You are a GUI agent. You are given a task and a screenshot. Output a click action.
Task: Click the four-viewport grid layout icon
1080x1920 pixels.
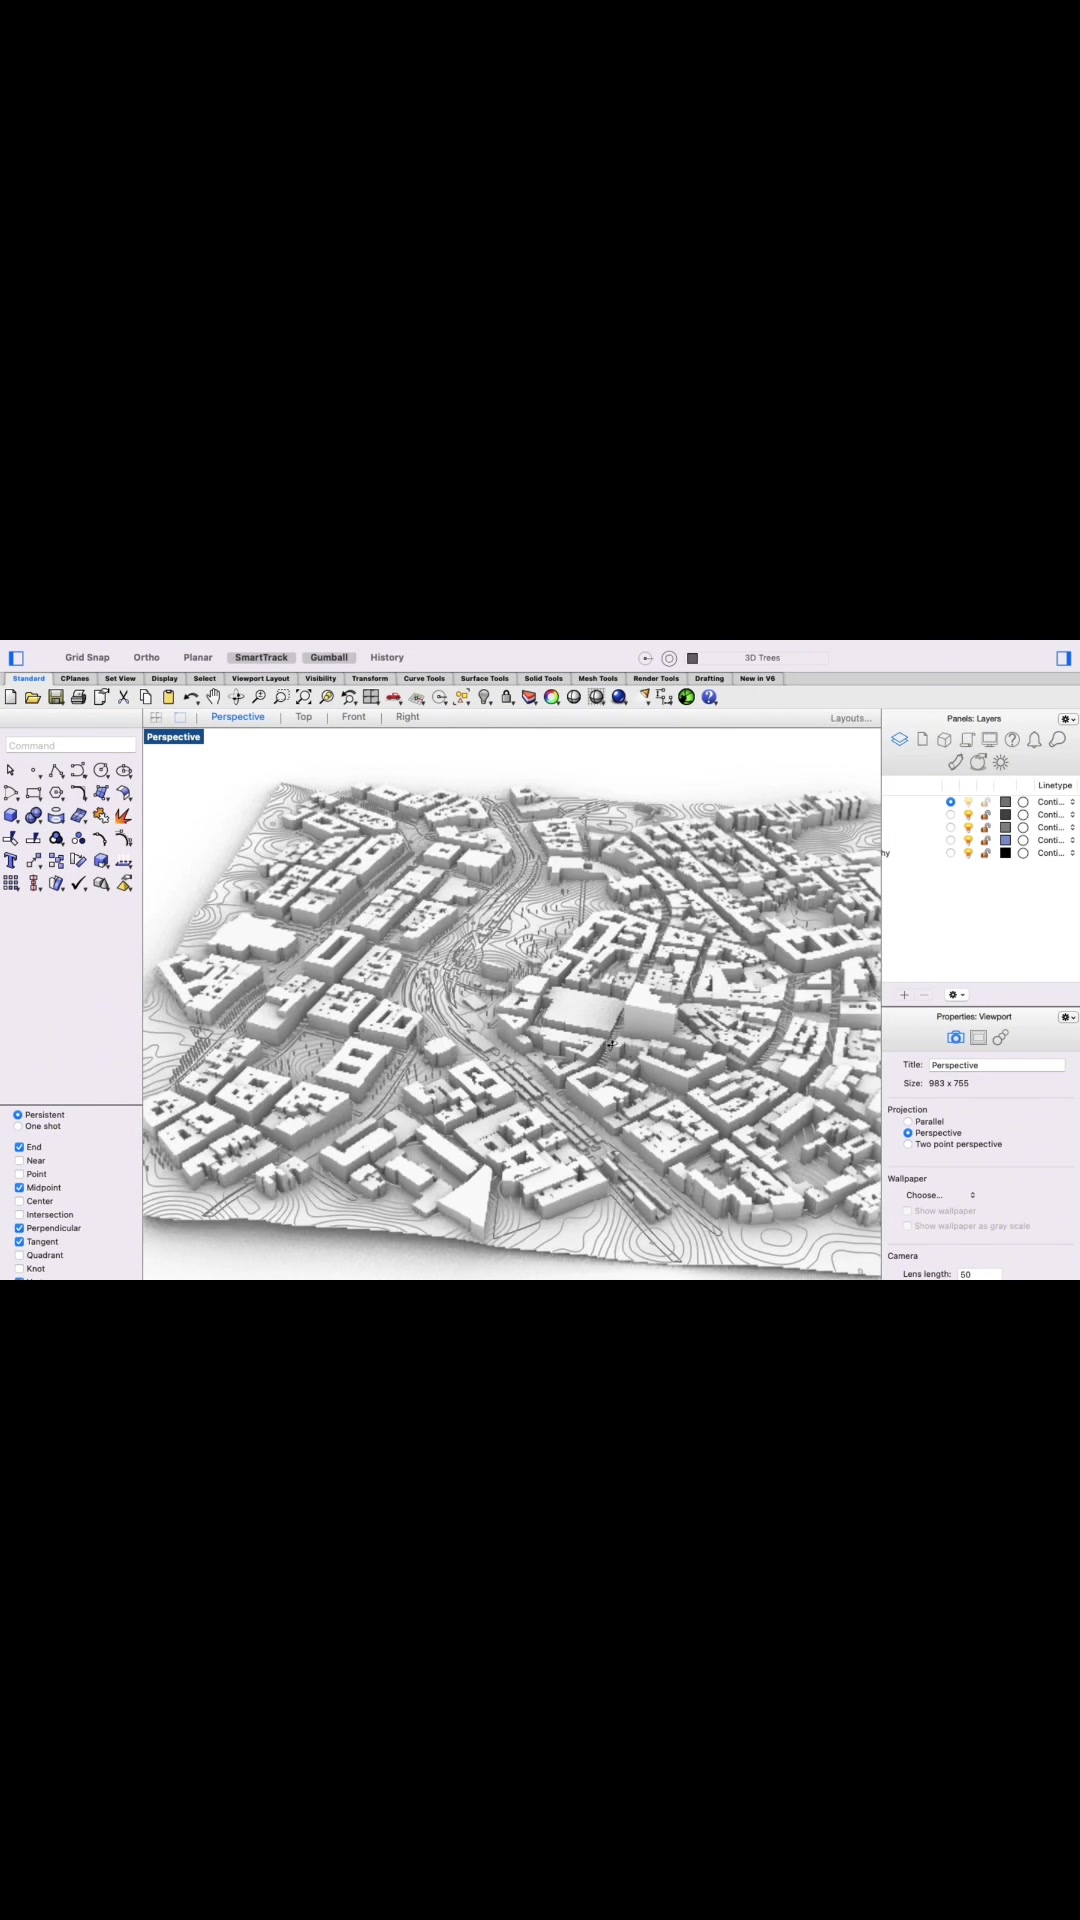click(x=371, y=697)
